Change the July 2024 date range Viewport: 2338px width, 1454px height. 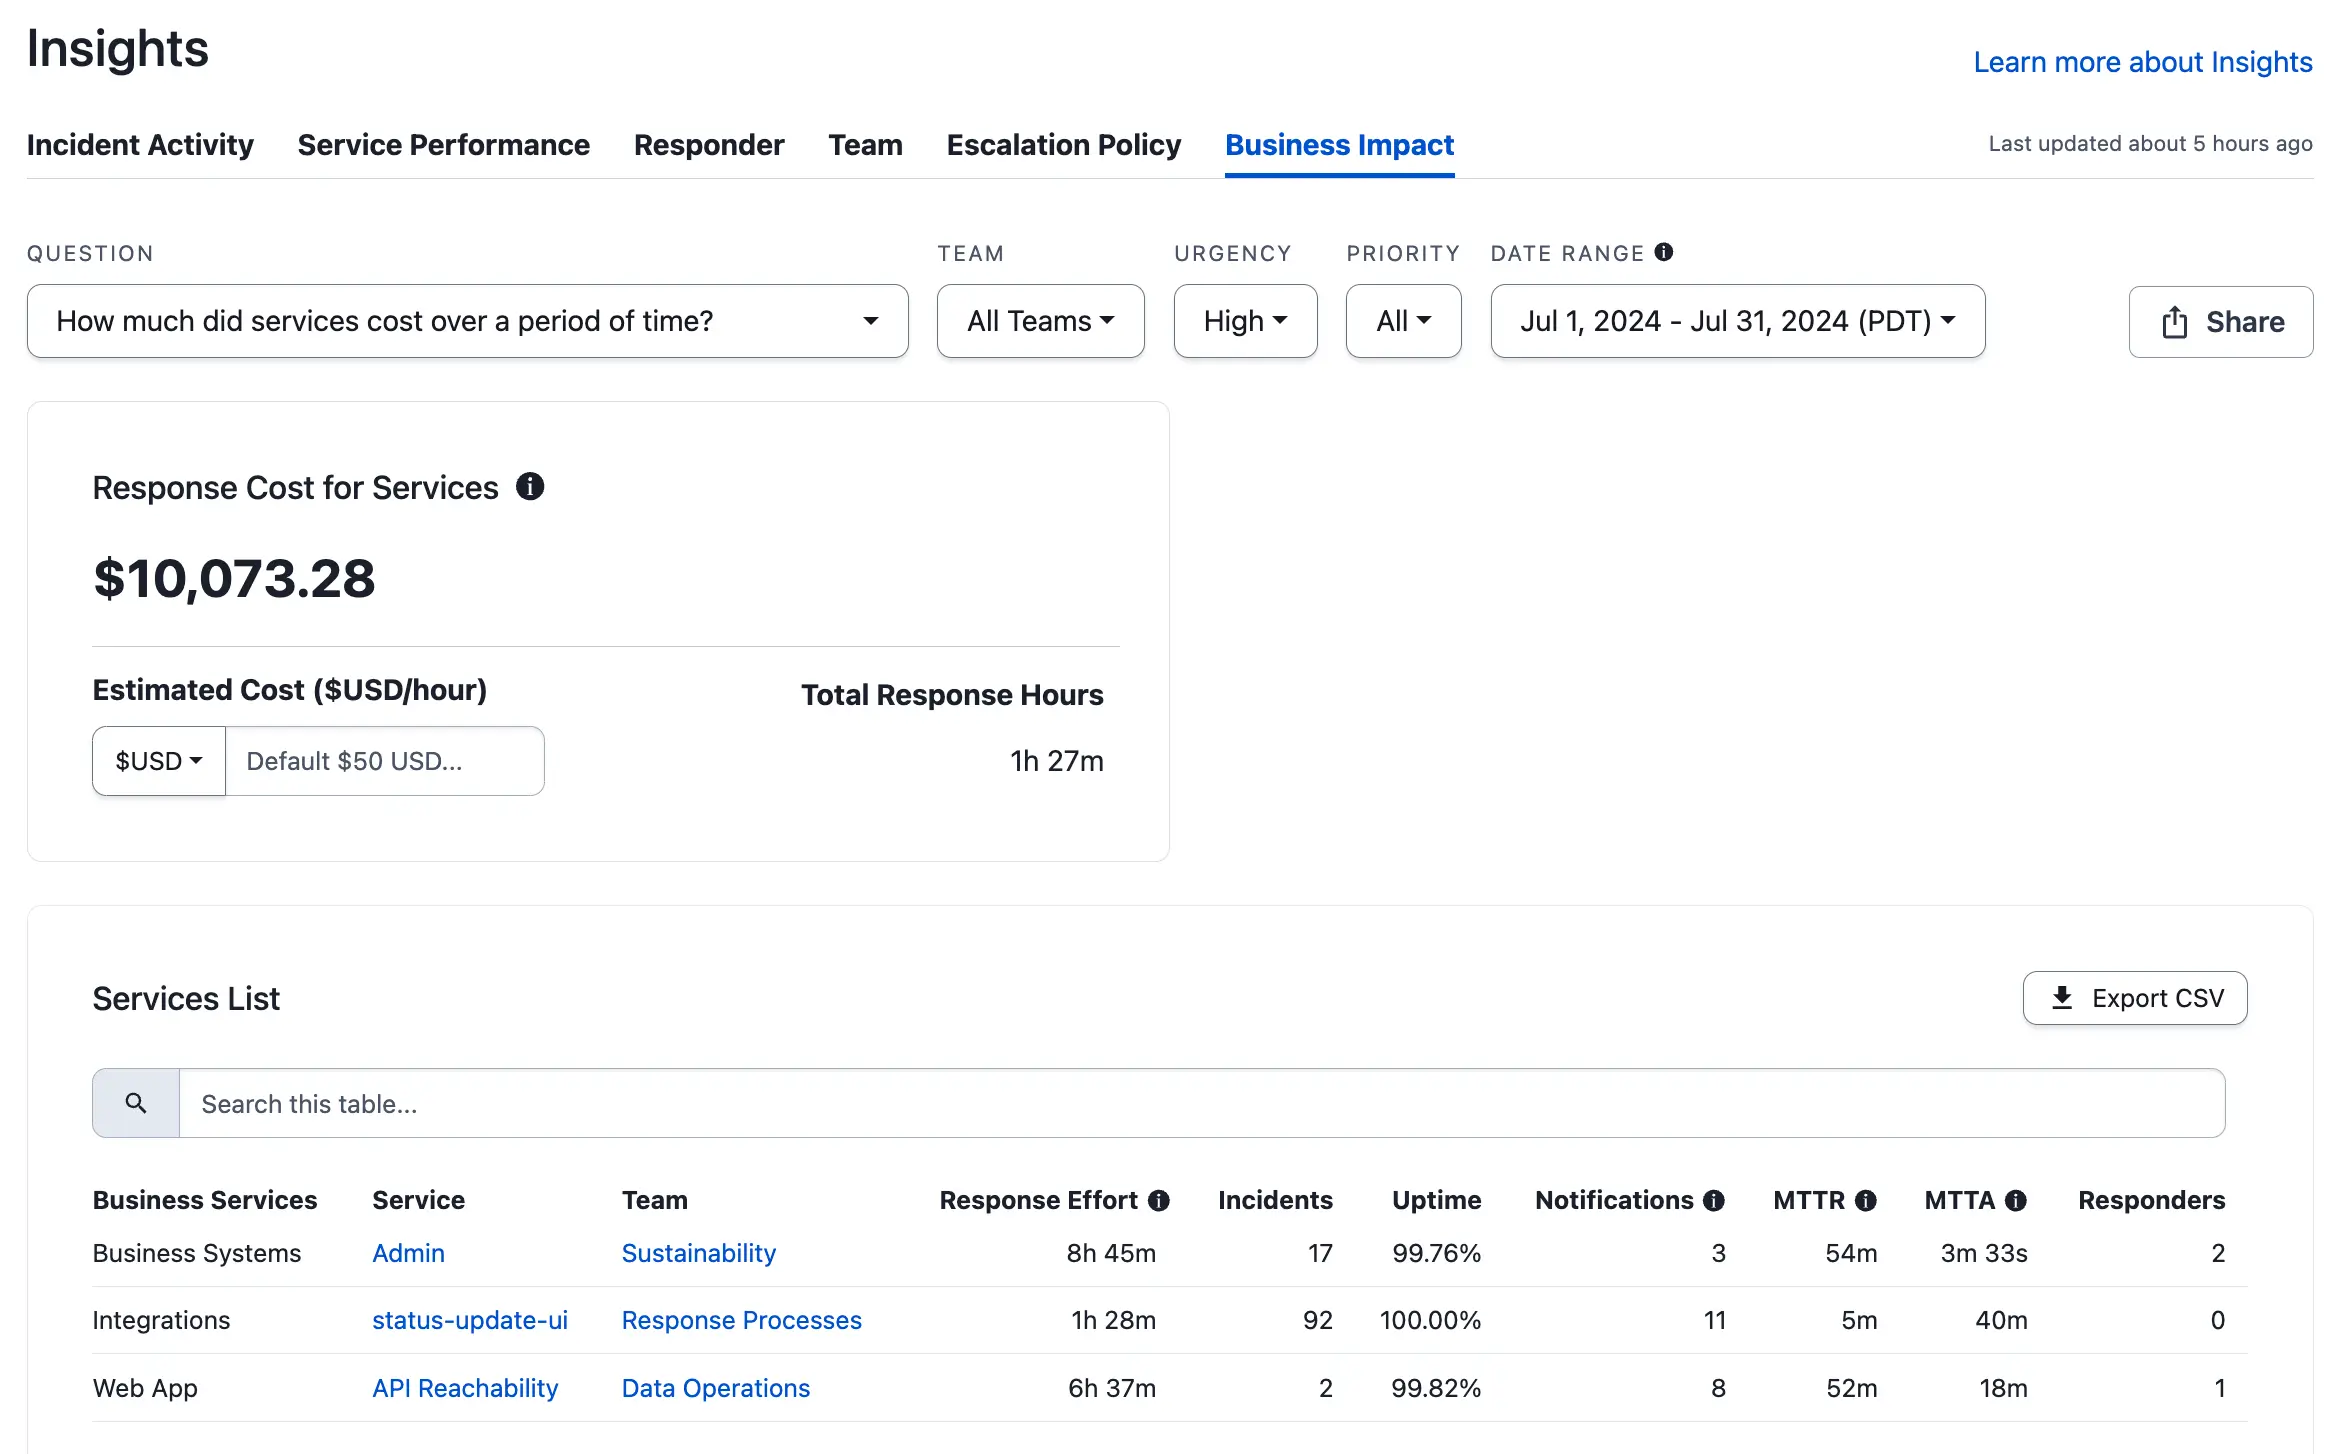1737,321
